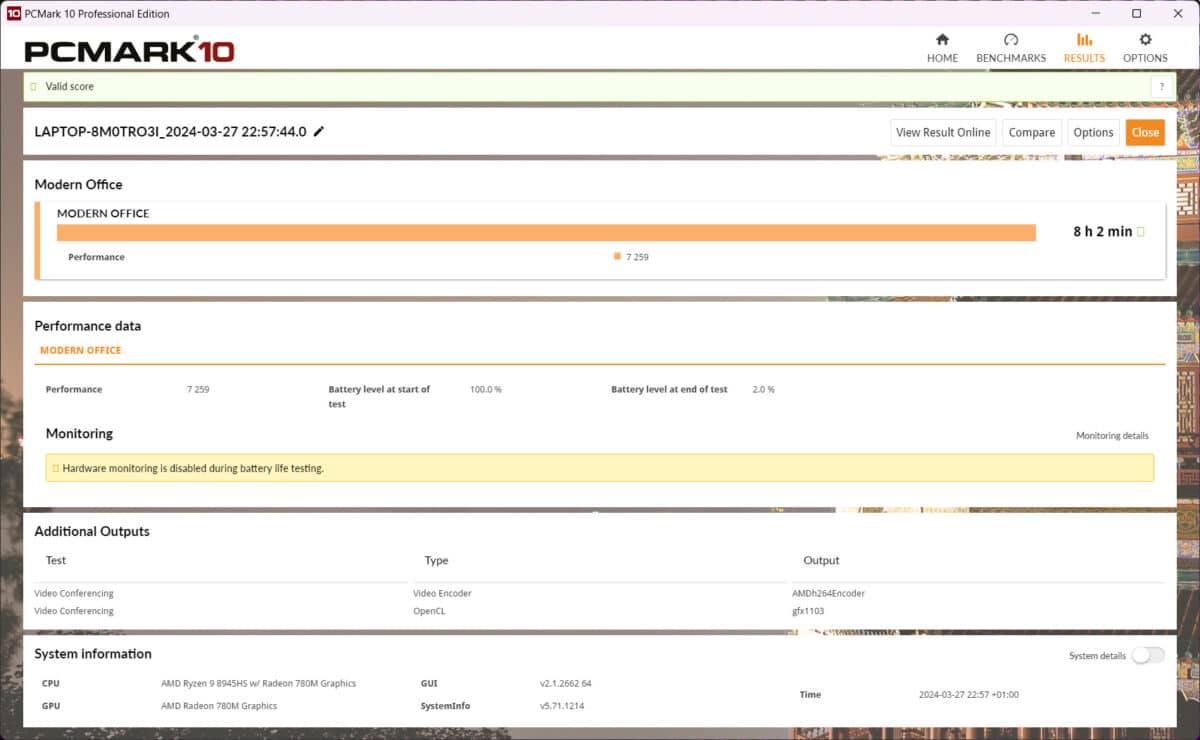
Task: Click the GUI version v2.1.2662 64
Action: (x=565, y=684)
